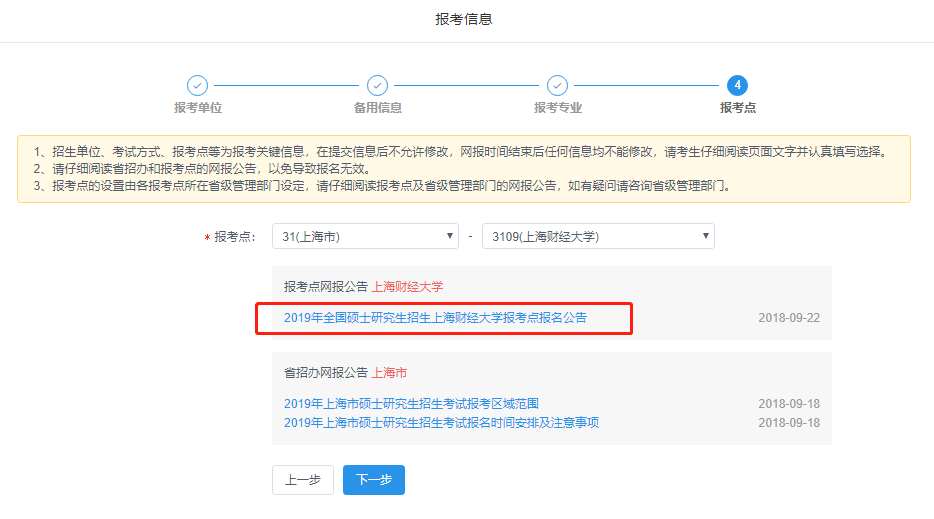Click the checkmark icon for step 报考专业
The width and height of the screenshot is (934, 519).
click(x=557, y=86)
